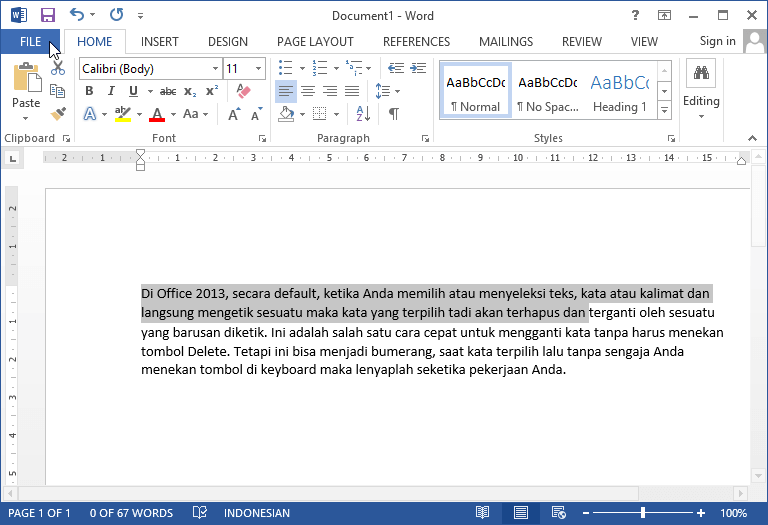Open the proofing errors icon in status bar
Viewport: 768px width, 525px height.
[x=199, y=513]
